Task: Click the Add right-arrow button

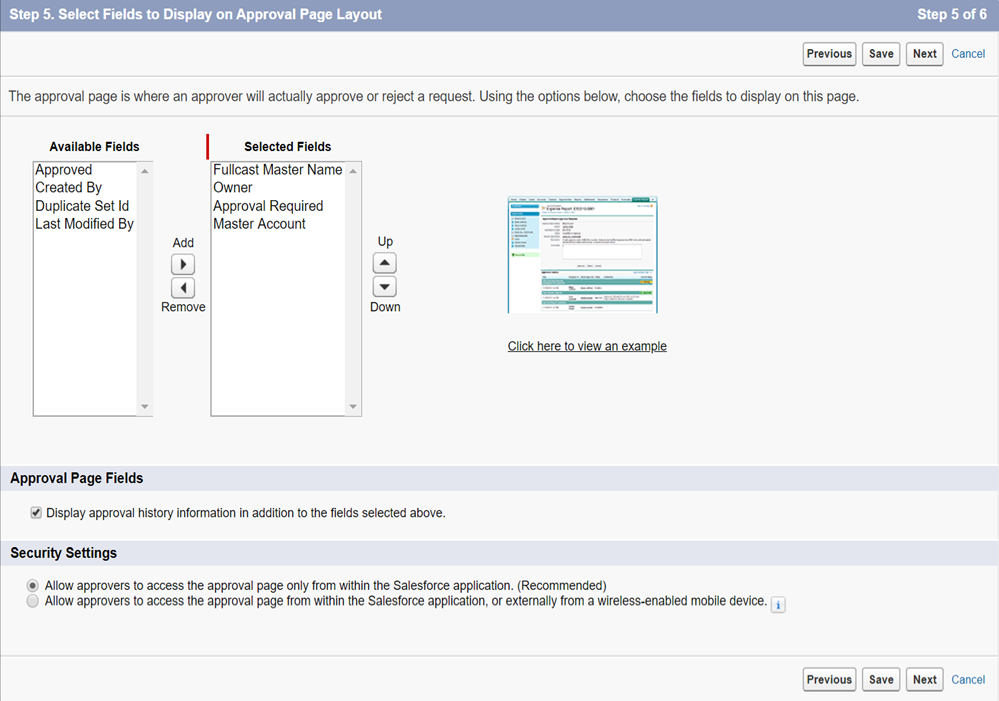Action: [x=183, y=264]
